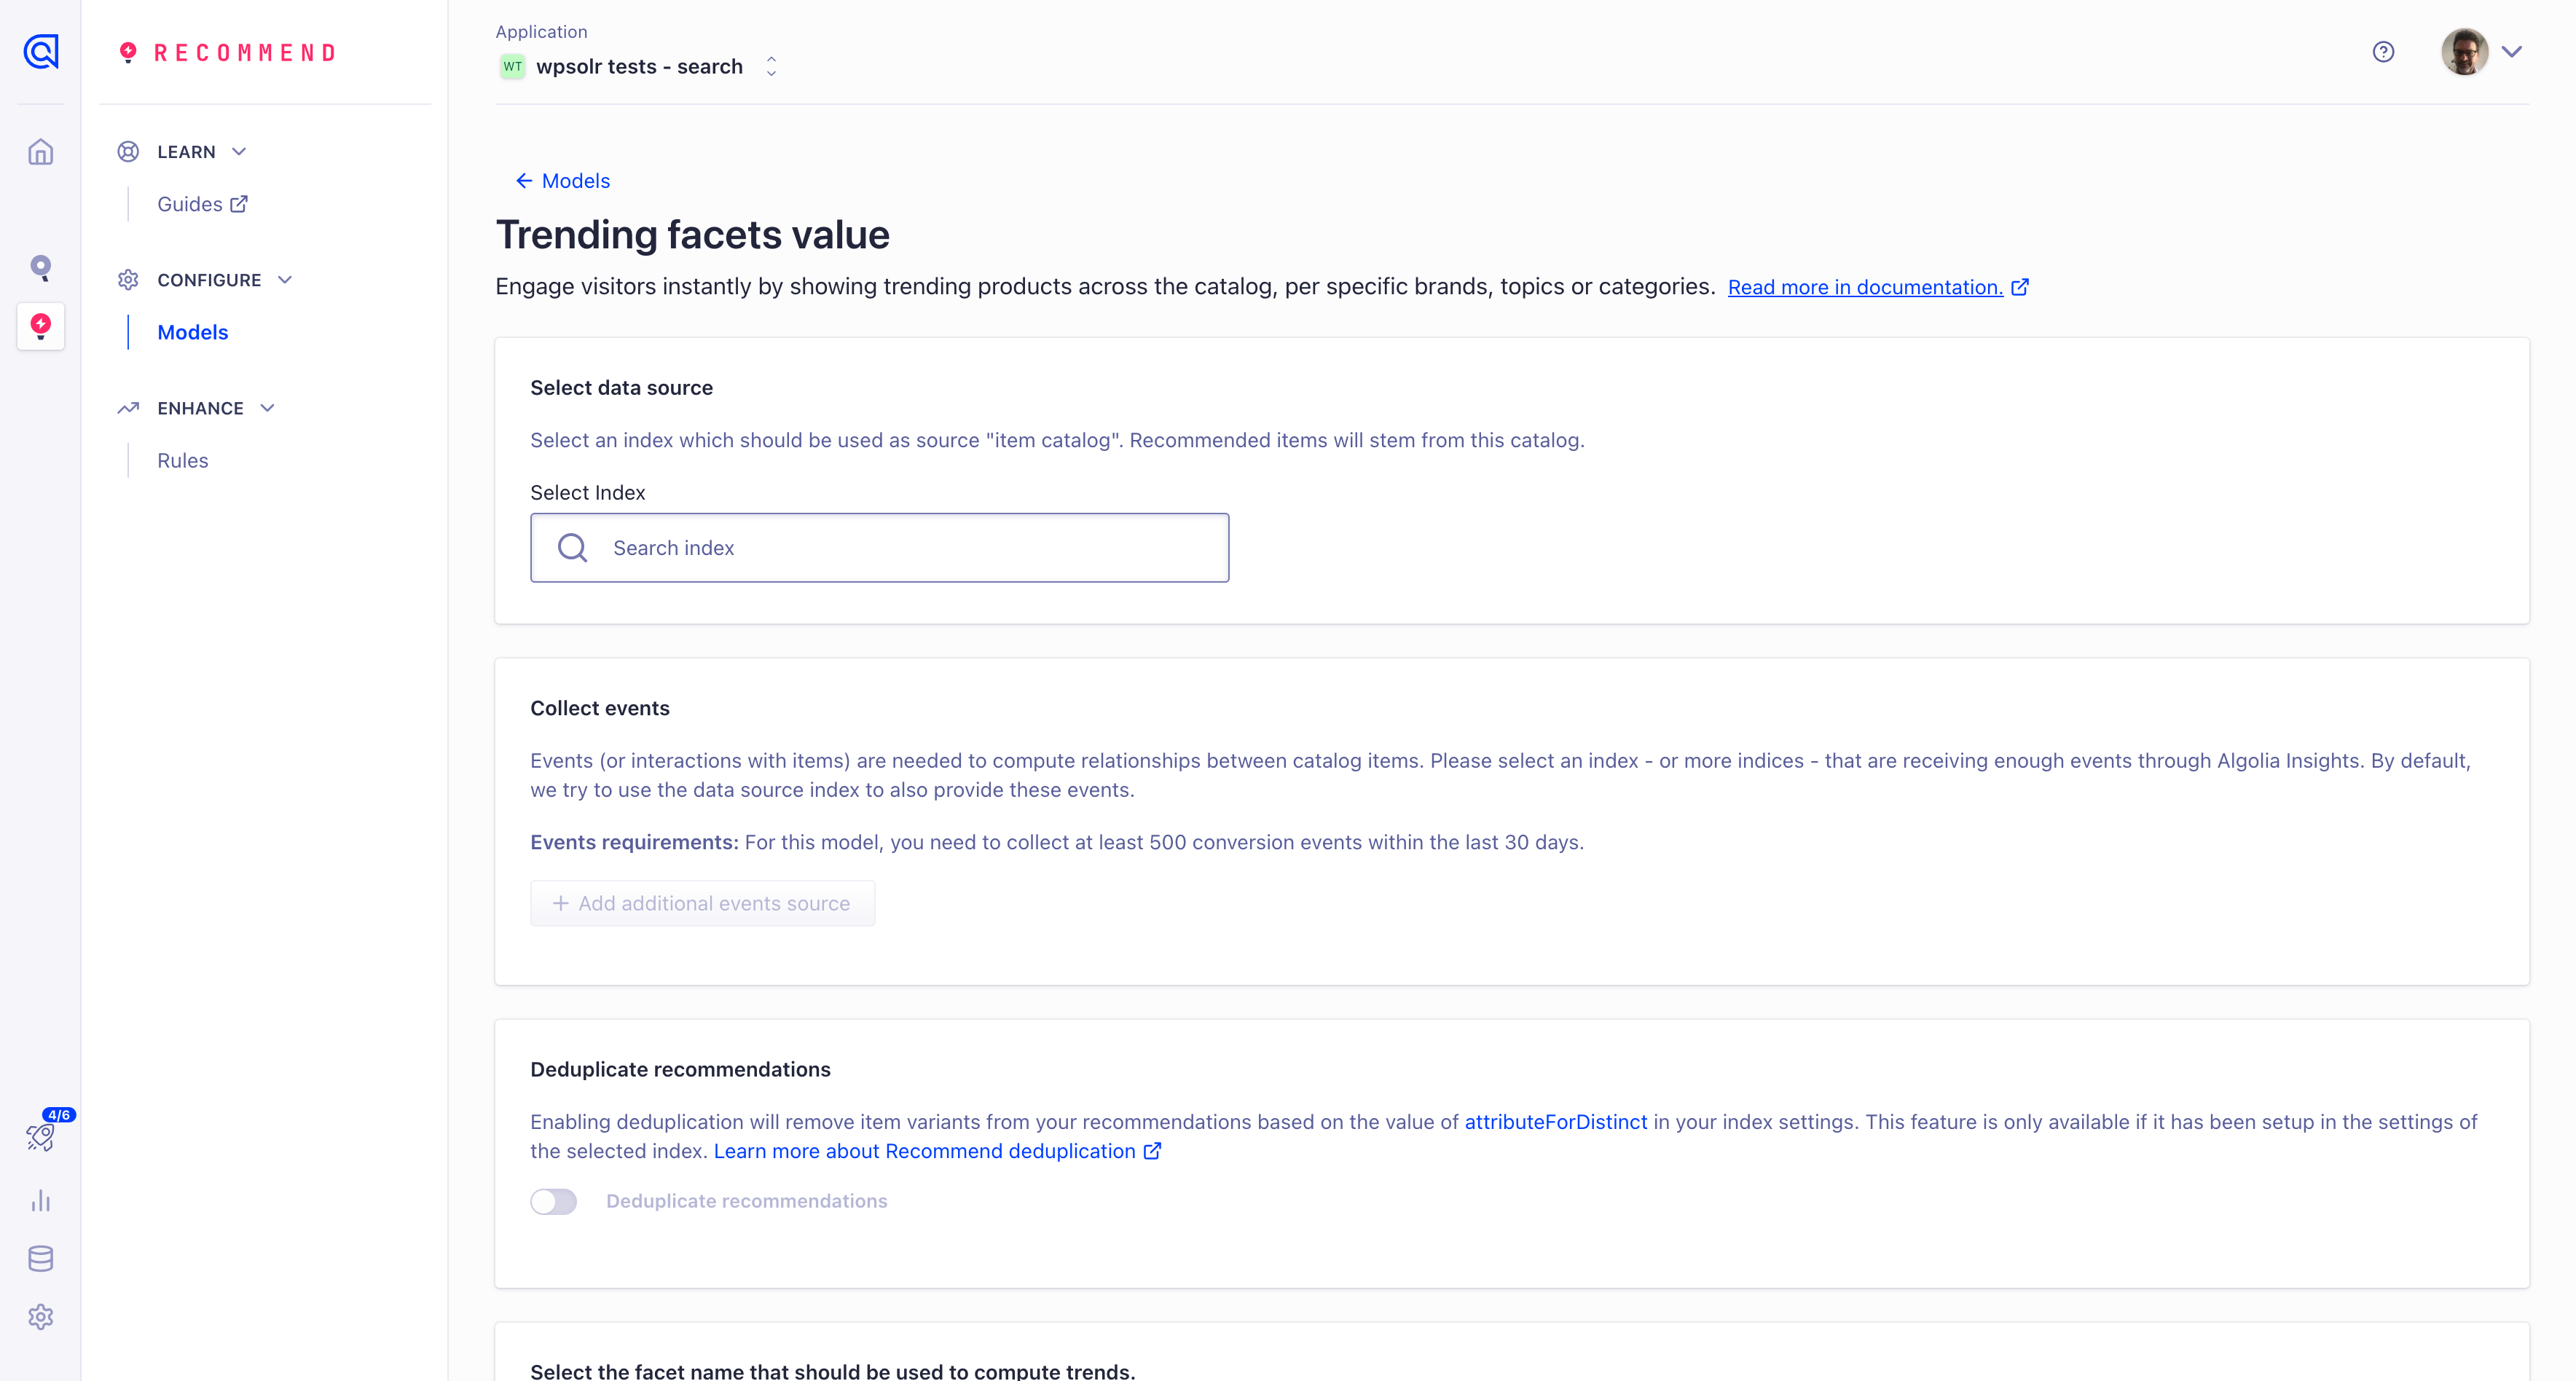This screenshot has height=1381, width=2576.
Task: Click the Trending facets value page title
Action: [x=692, y=235]
